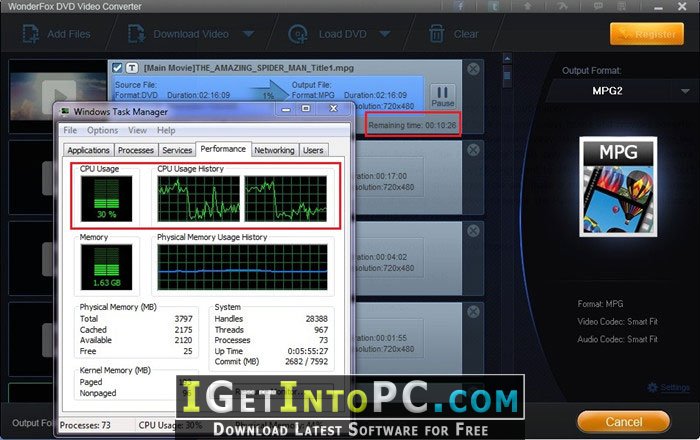
Task: Click the Cancel button
Action: point(624,422)
